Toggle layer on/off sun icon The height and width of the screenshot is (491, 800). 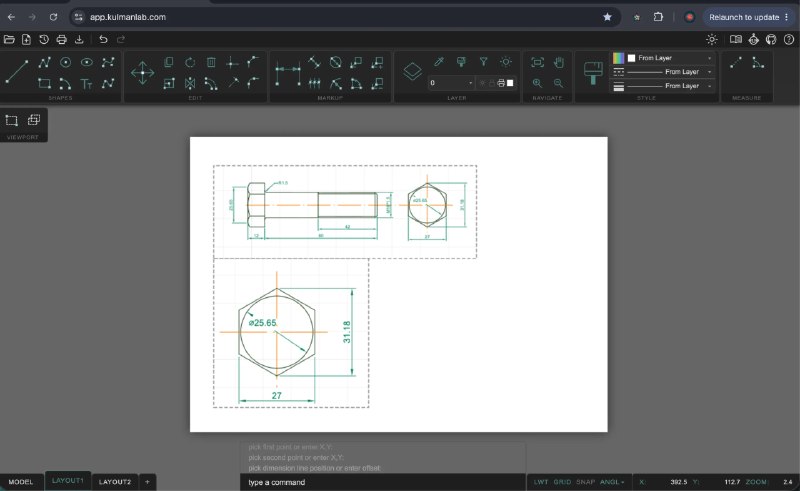tap(482, 83)
